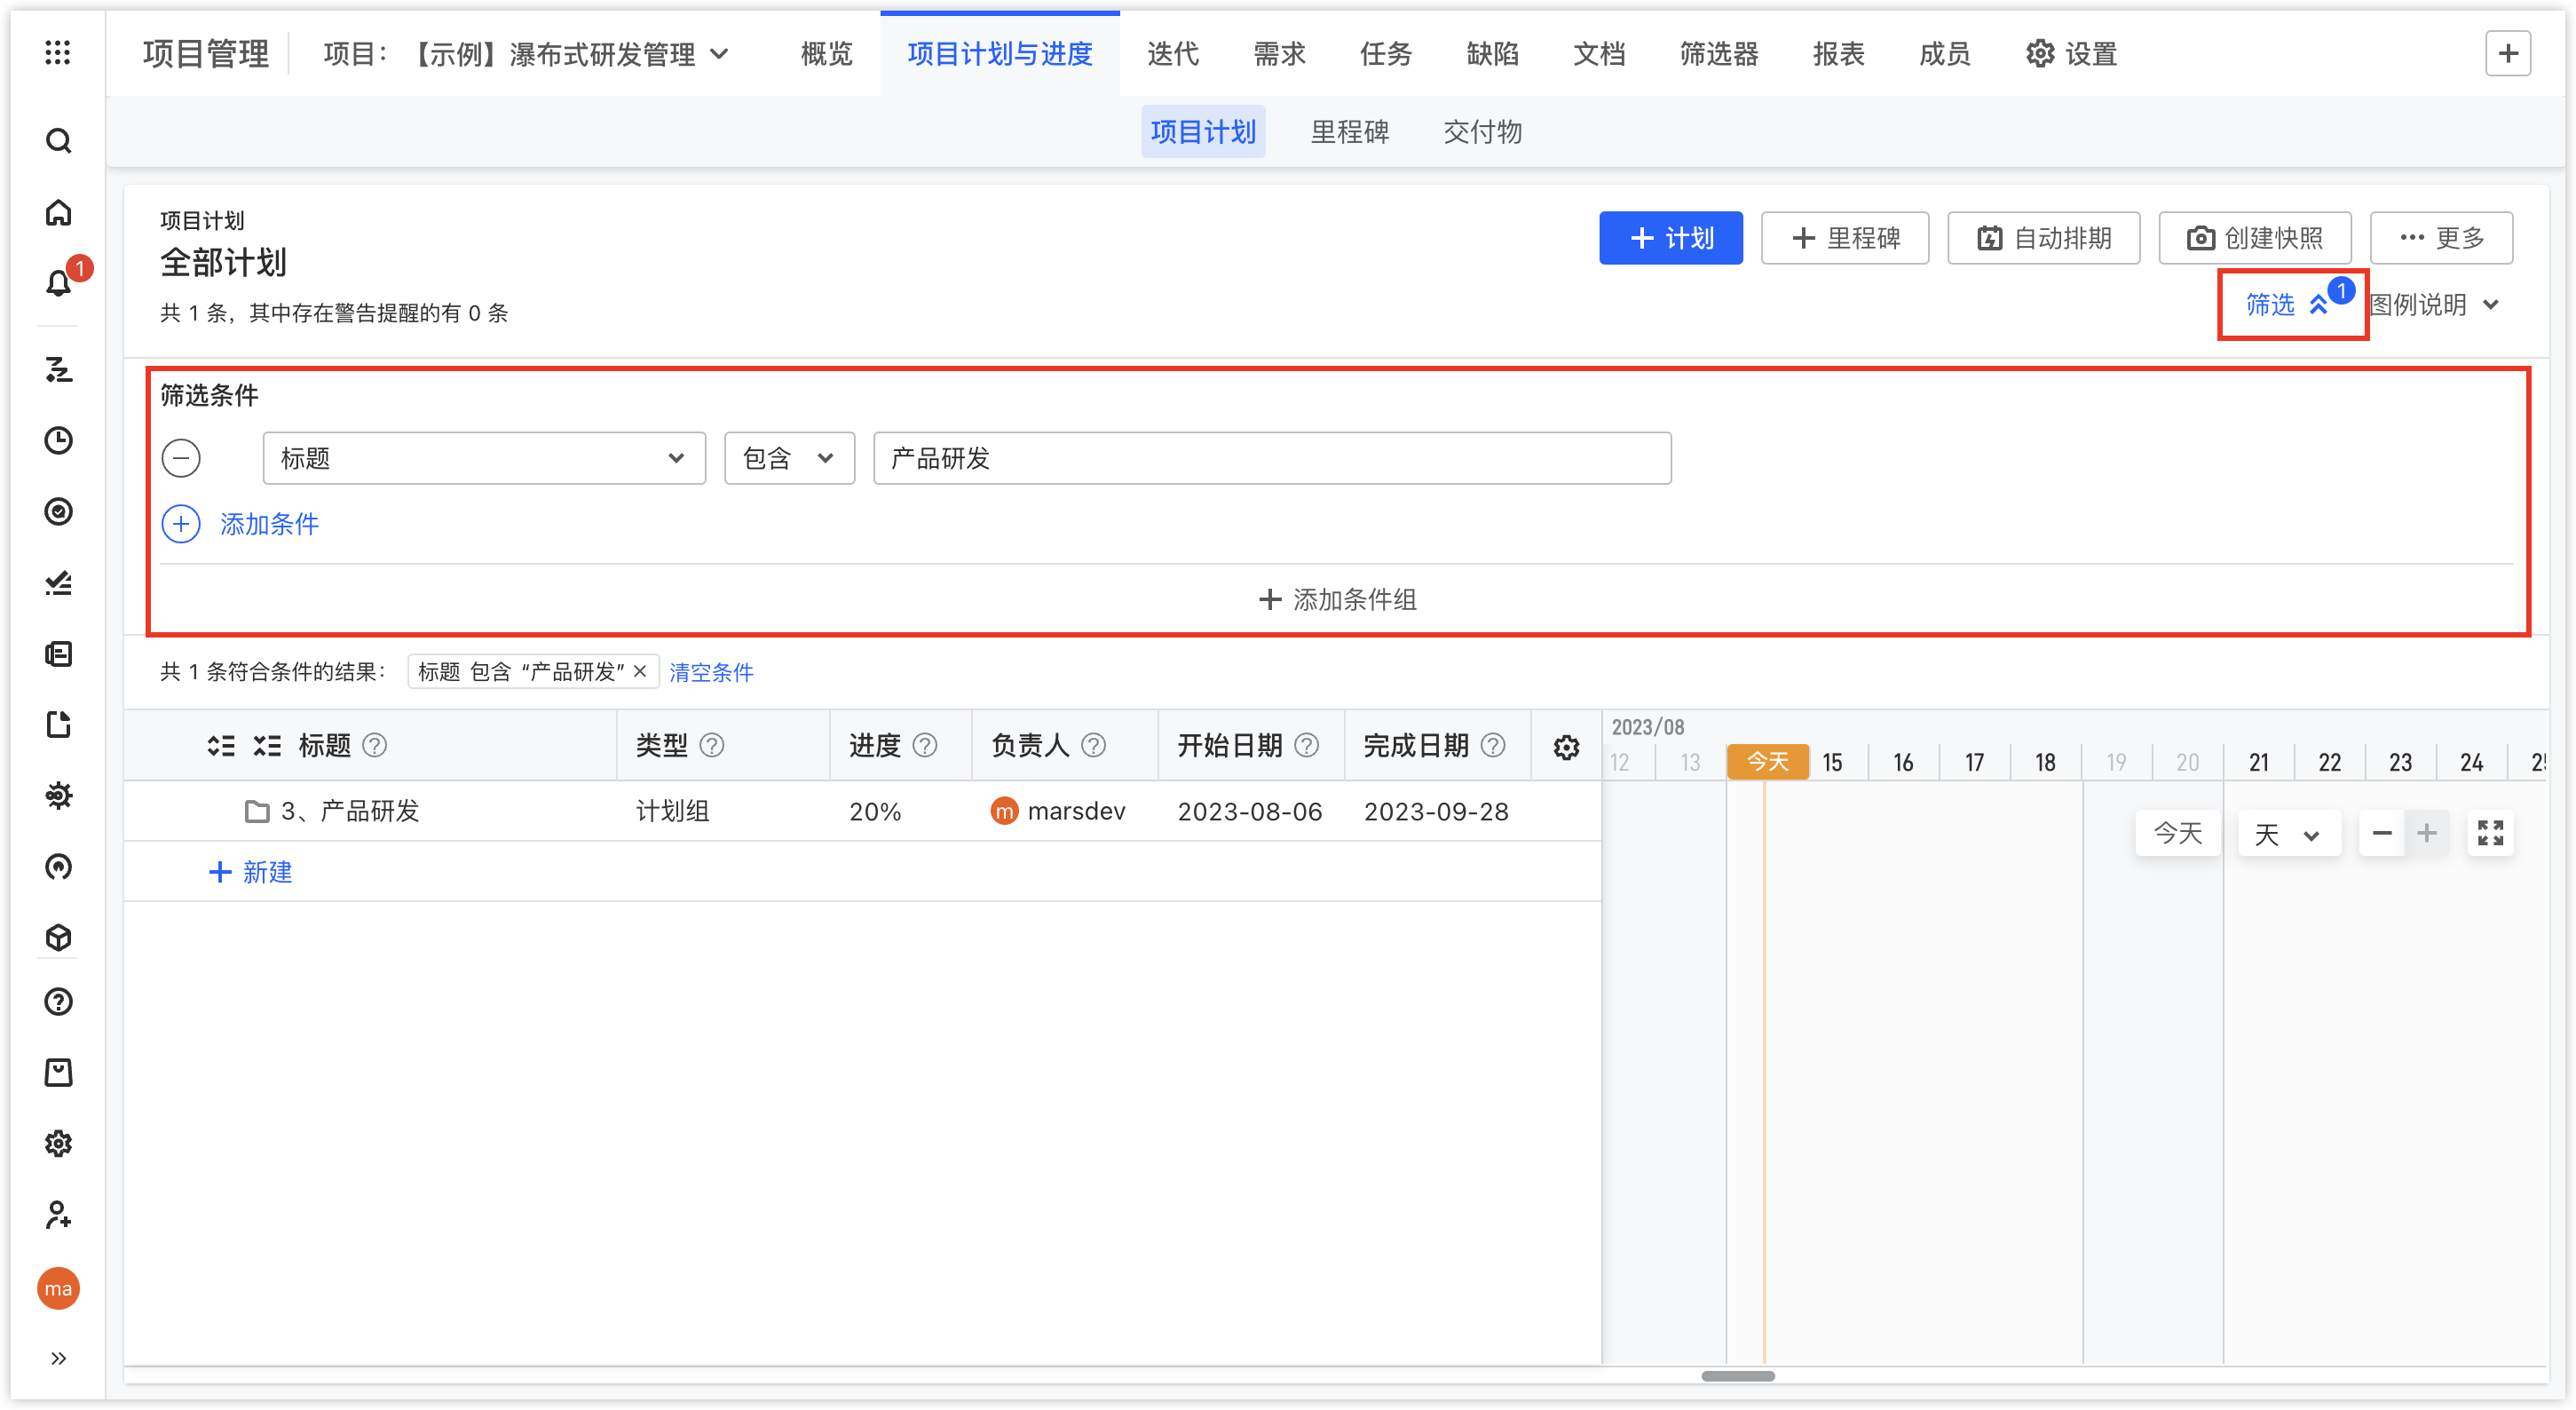Image resolution: width=2576 pixels, height=1410 pixels.
Task: Click the horizontal Gantt scrollbar
Action: 1738,1376
